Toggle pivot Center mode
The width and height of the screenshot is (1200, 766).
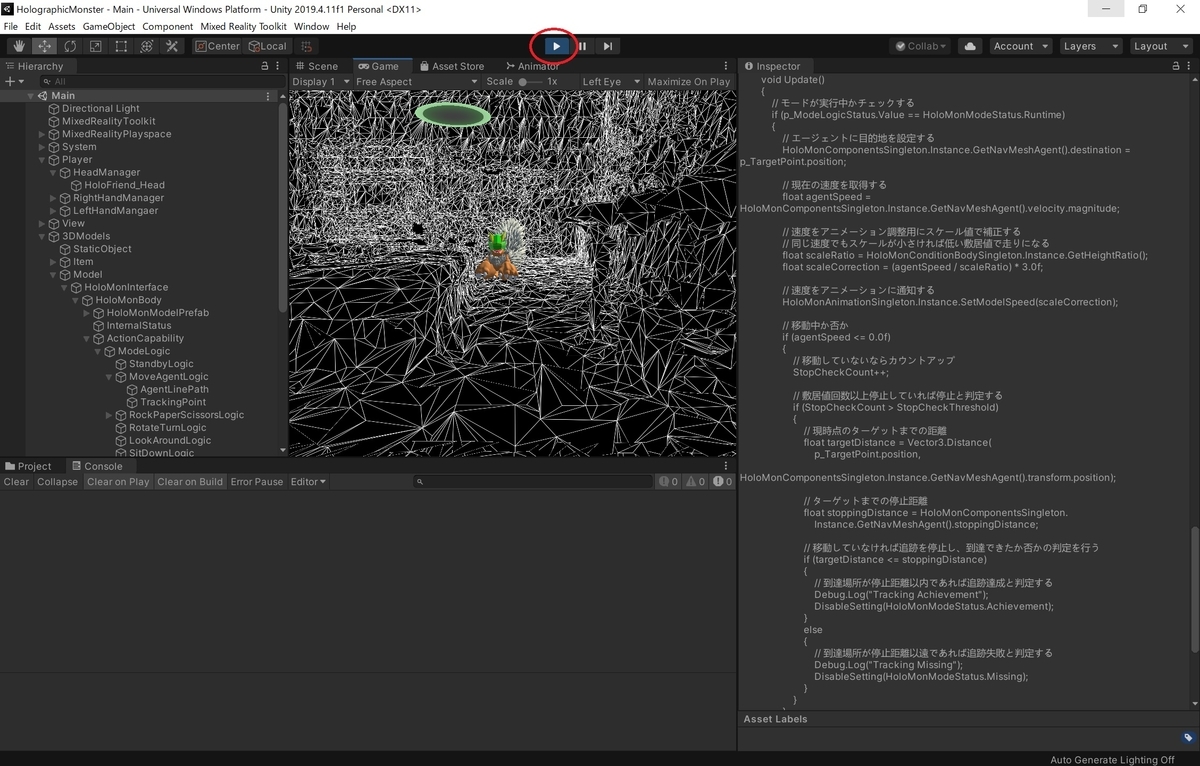click(x=217, y=46)
